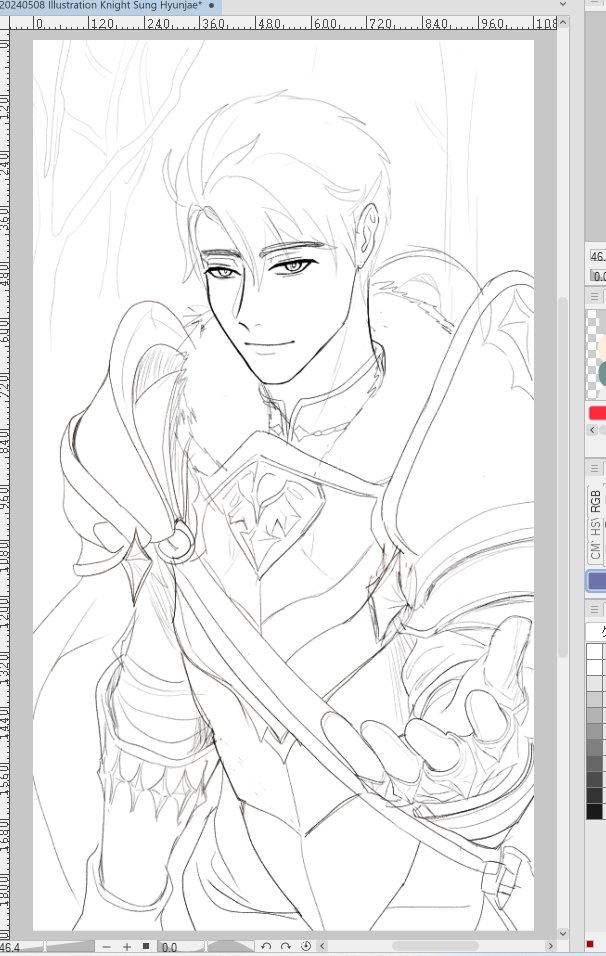Click the horizontal scrollbar left arrow

pyautogui.click(x=323, y=946)
